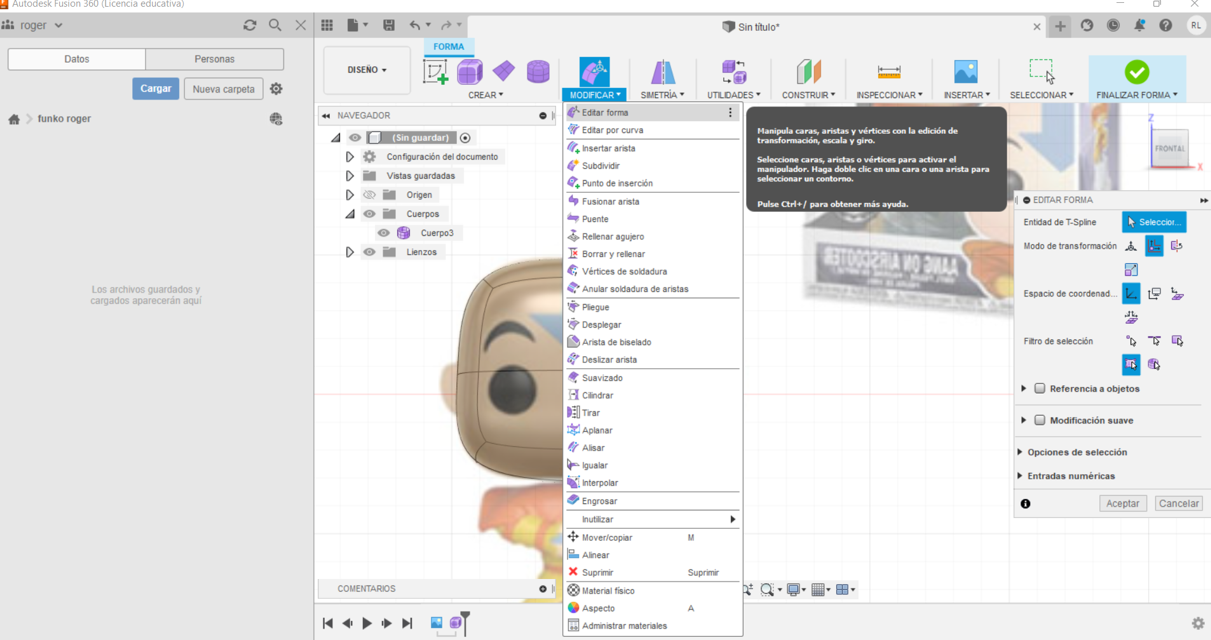Open timeline settings gear at bottom right
Screen dimensions: 1211x640
click(x=1198, y=623)
